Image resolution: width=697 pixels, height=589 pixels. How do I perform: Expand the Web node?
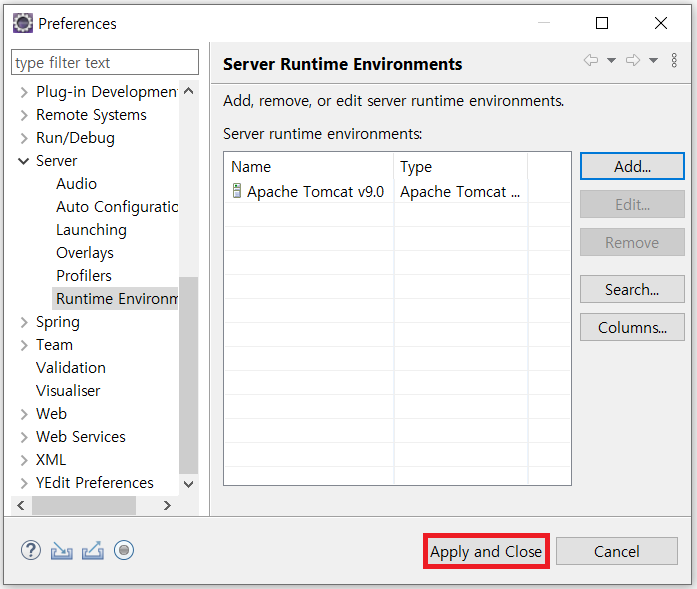24,414
